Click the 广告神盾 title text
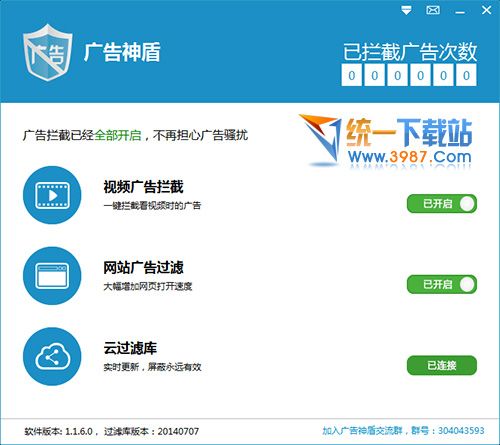Image resolution: width=500 pixels, height=445 pixels. click(122, 52)
